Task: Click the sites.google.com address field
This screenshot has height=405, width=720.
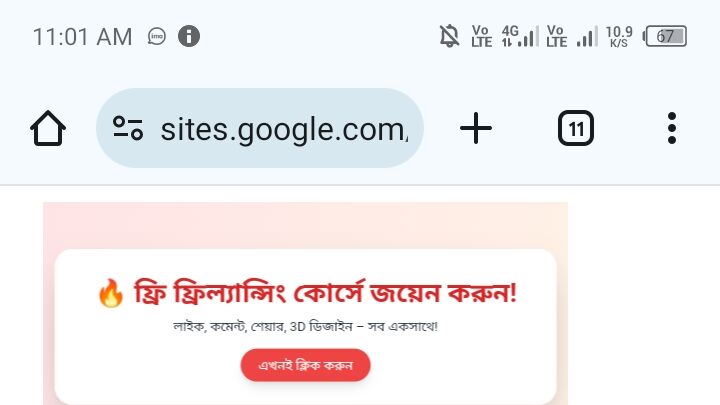Action: point(259,128)
